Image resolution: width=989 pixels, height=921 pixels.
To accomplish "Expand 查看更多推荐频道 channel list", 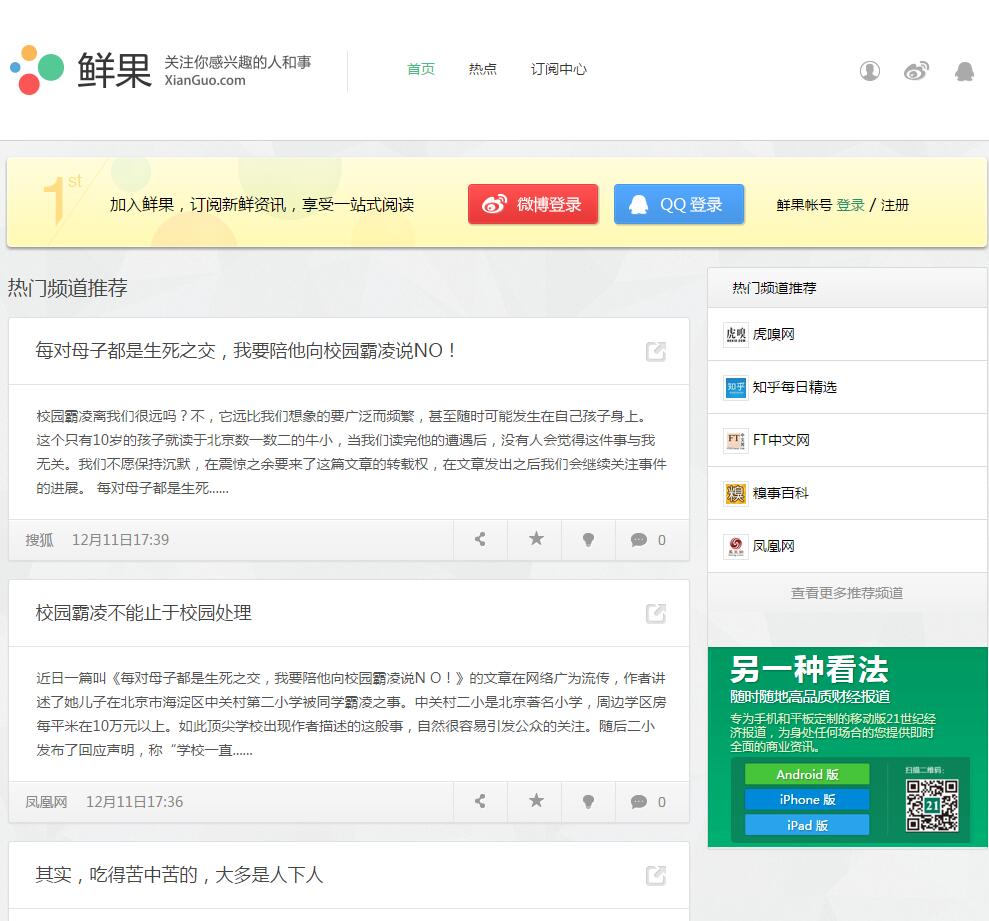I will point(846,593).
